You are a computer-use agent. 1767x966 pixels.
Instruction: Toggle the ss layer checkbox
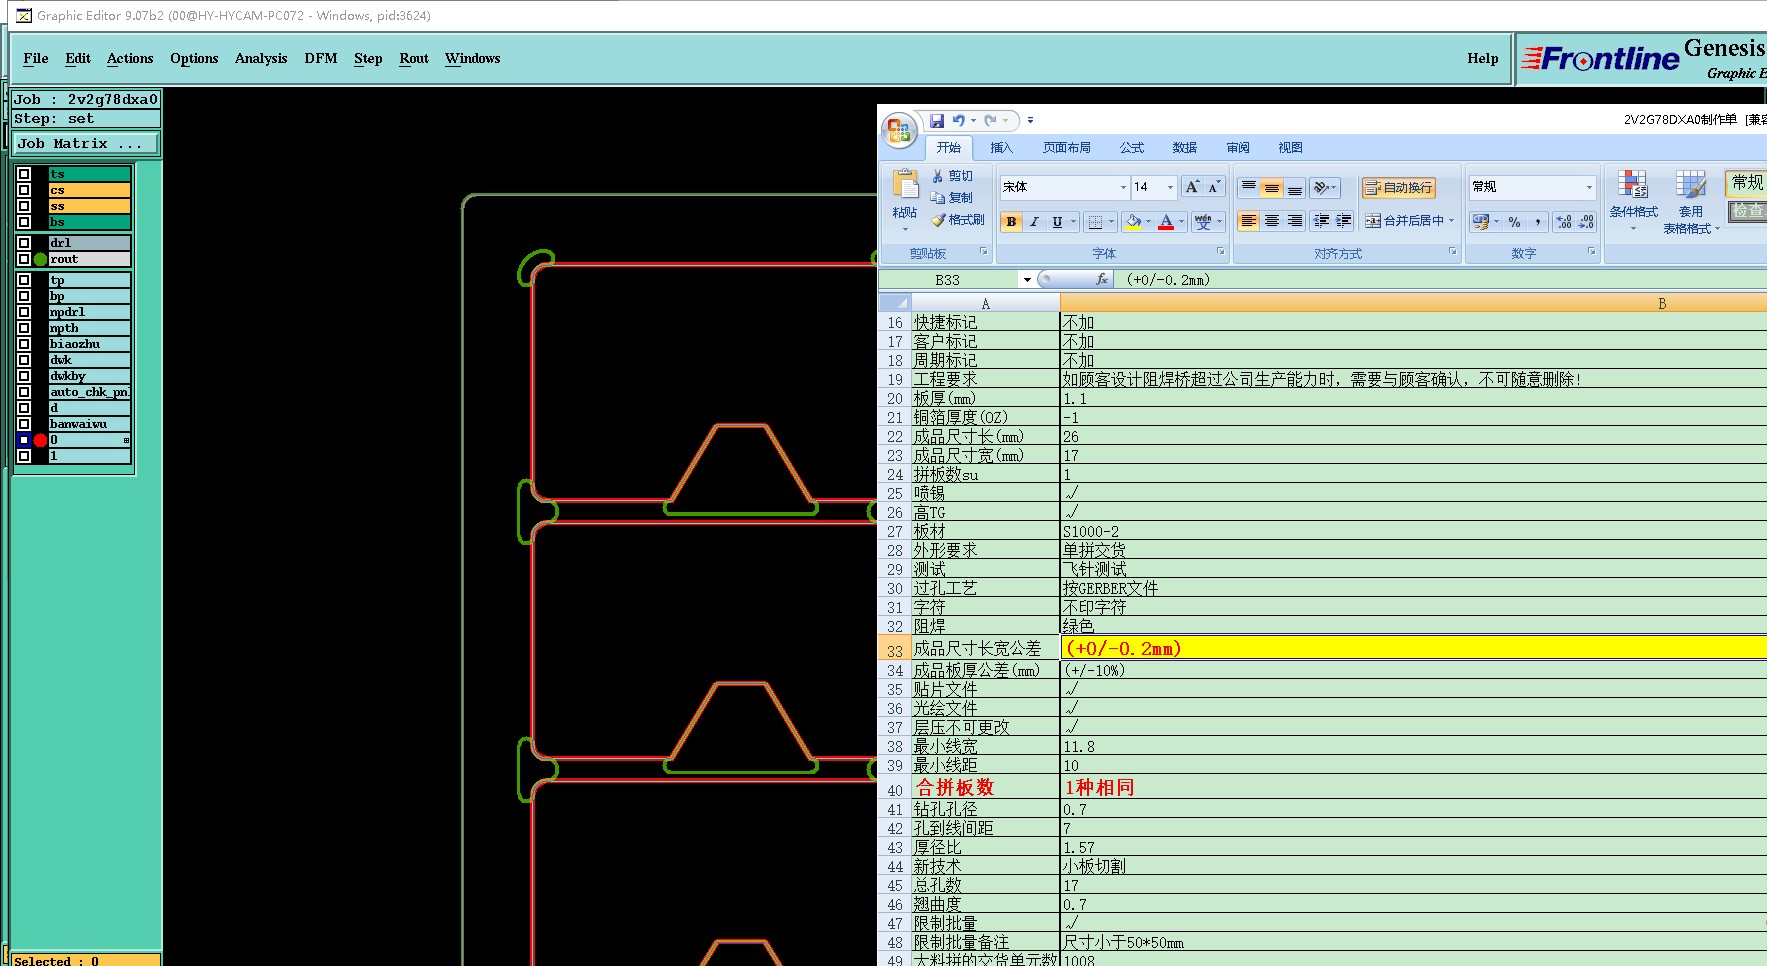pos(24,206)
